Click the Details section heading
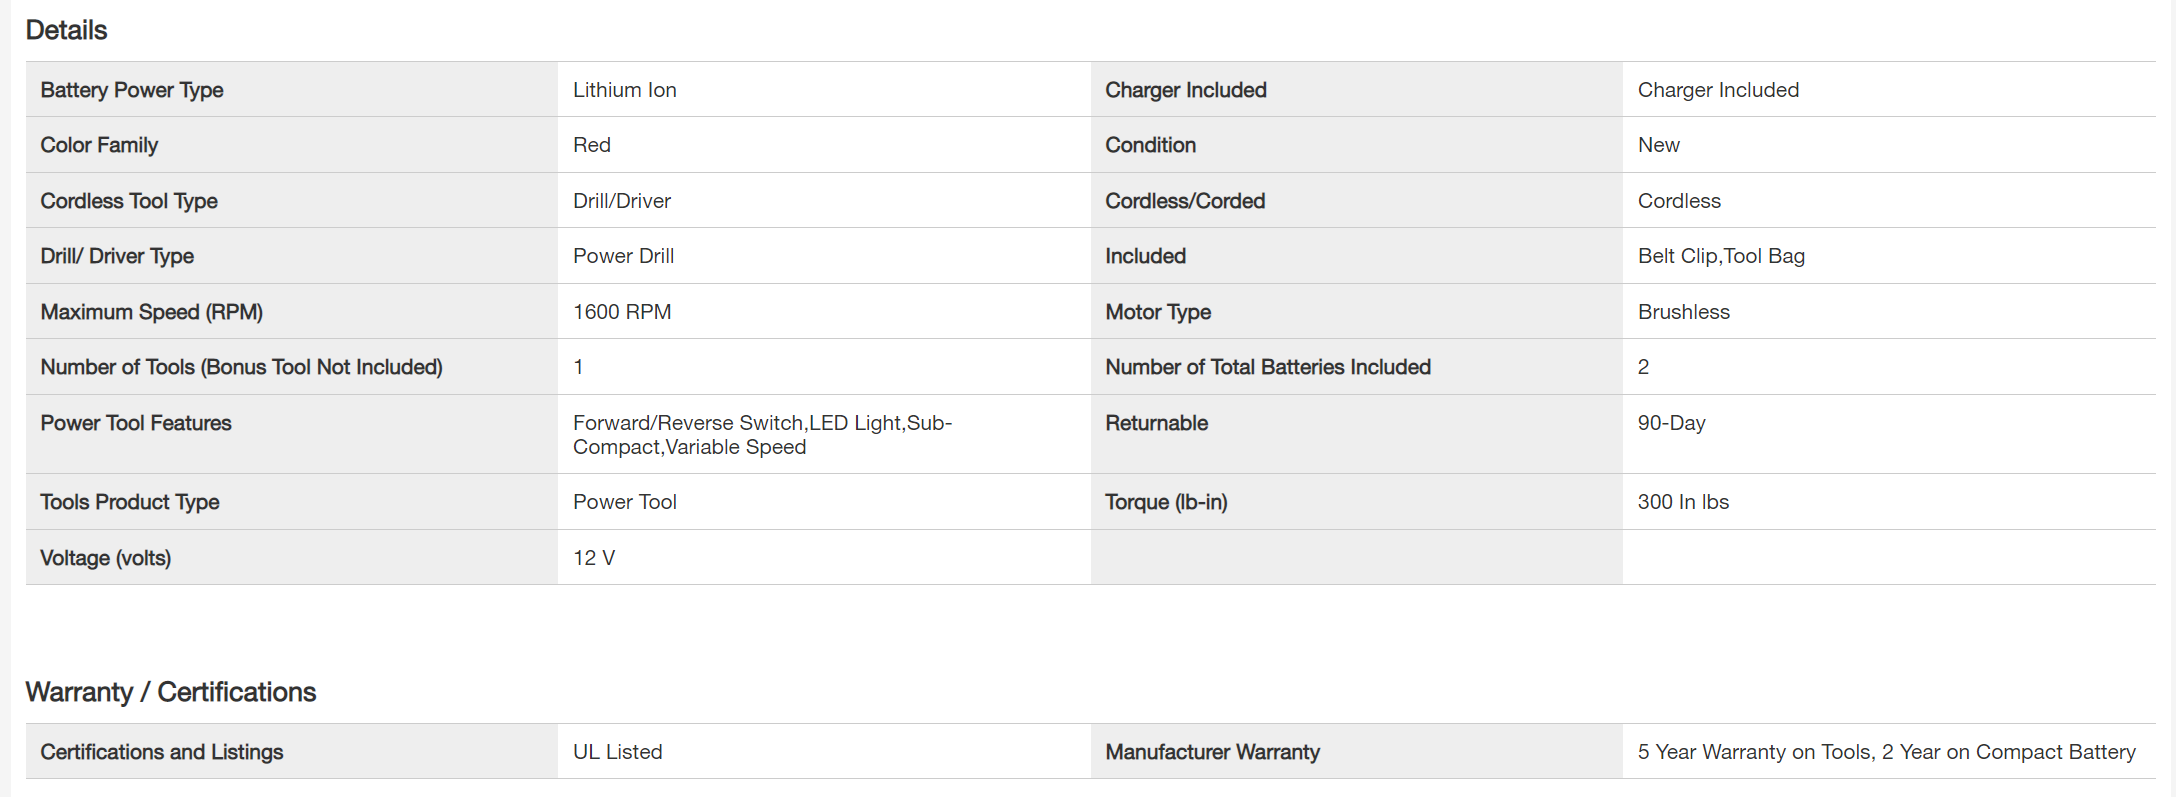2176x797 pixels. (x=66, y=30)
